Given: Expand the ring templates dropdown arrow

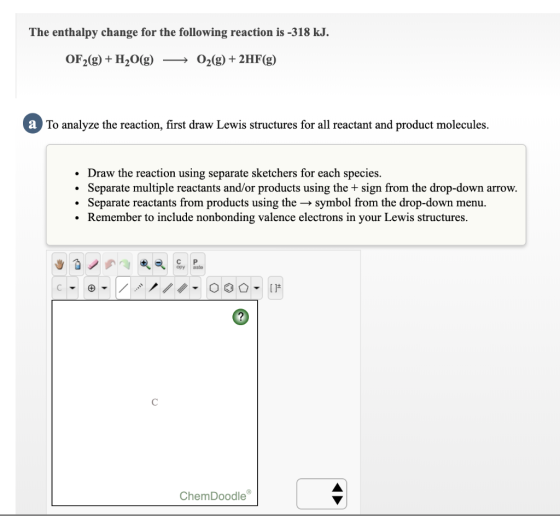Looking at the screenshot, I should 256,288.
